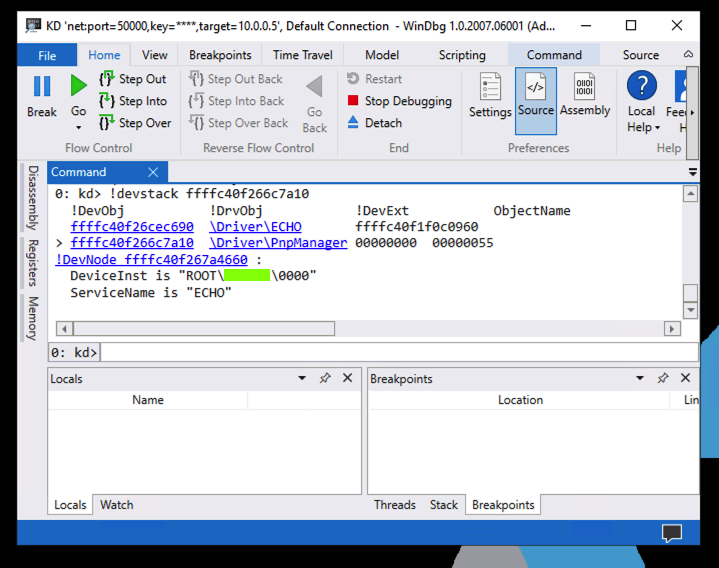
Task: Switch to the View ribbon tab
Action: pyautogui.click(x=155, y=55)
